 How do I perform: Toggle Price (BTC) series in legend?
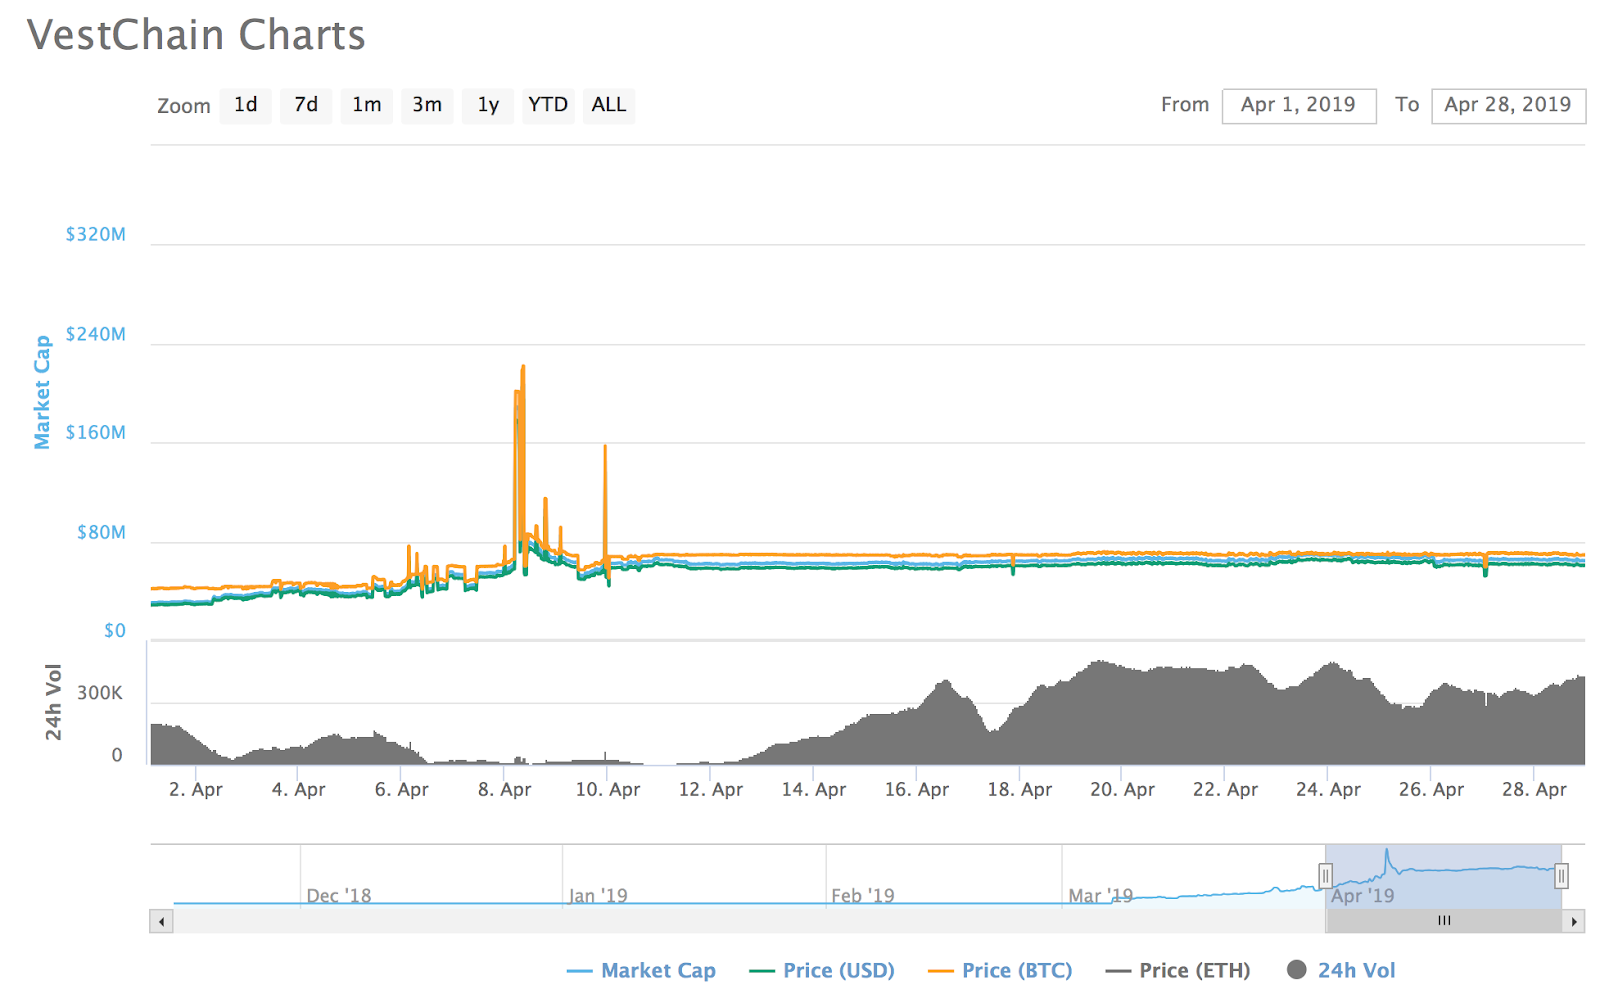point(1000,970)
